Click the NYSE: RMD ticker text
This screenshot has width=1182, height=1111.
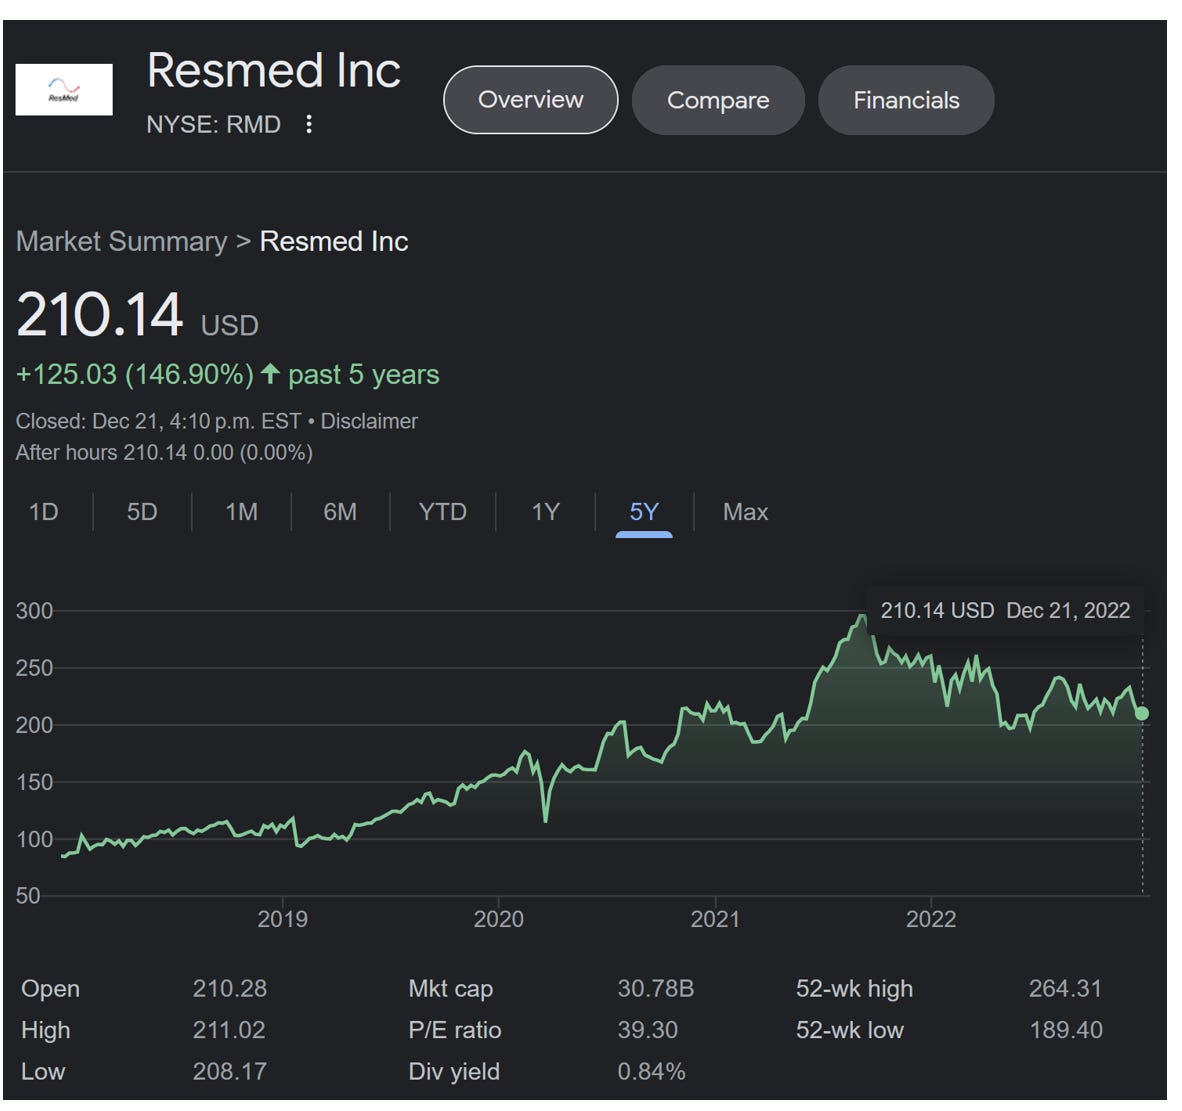(213, 124)
